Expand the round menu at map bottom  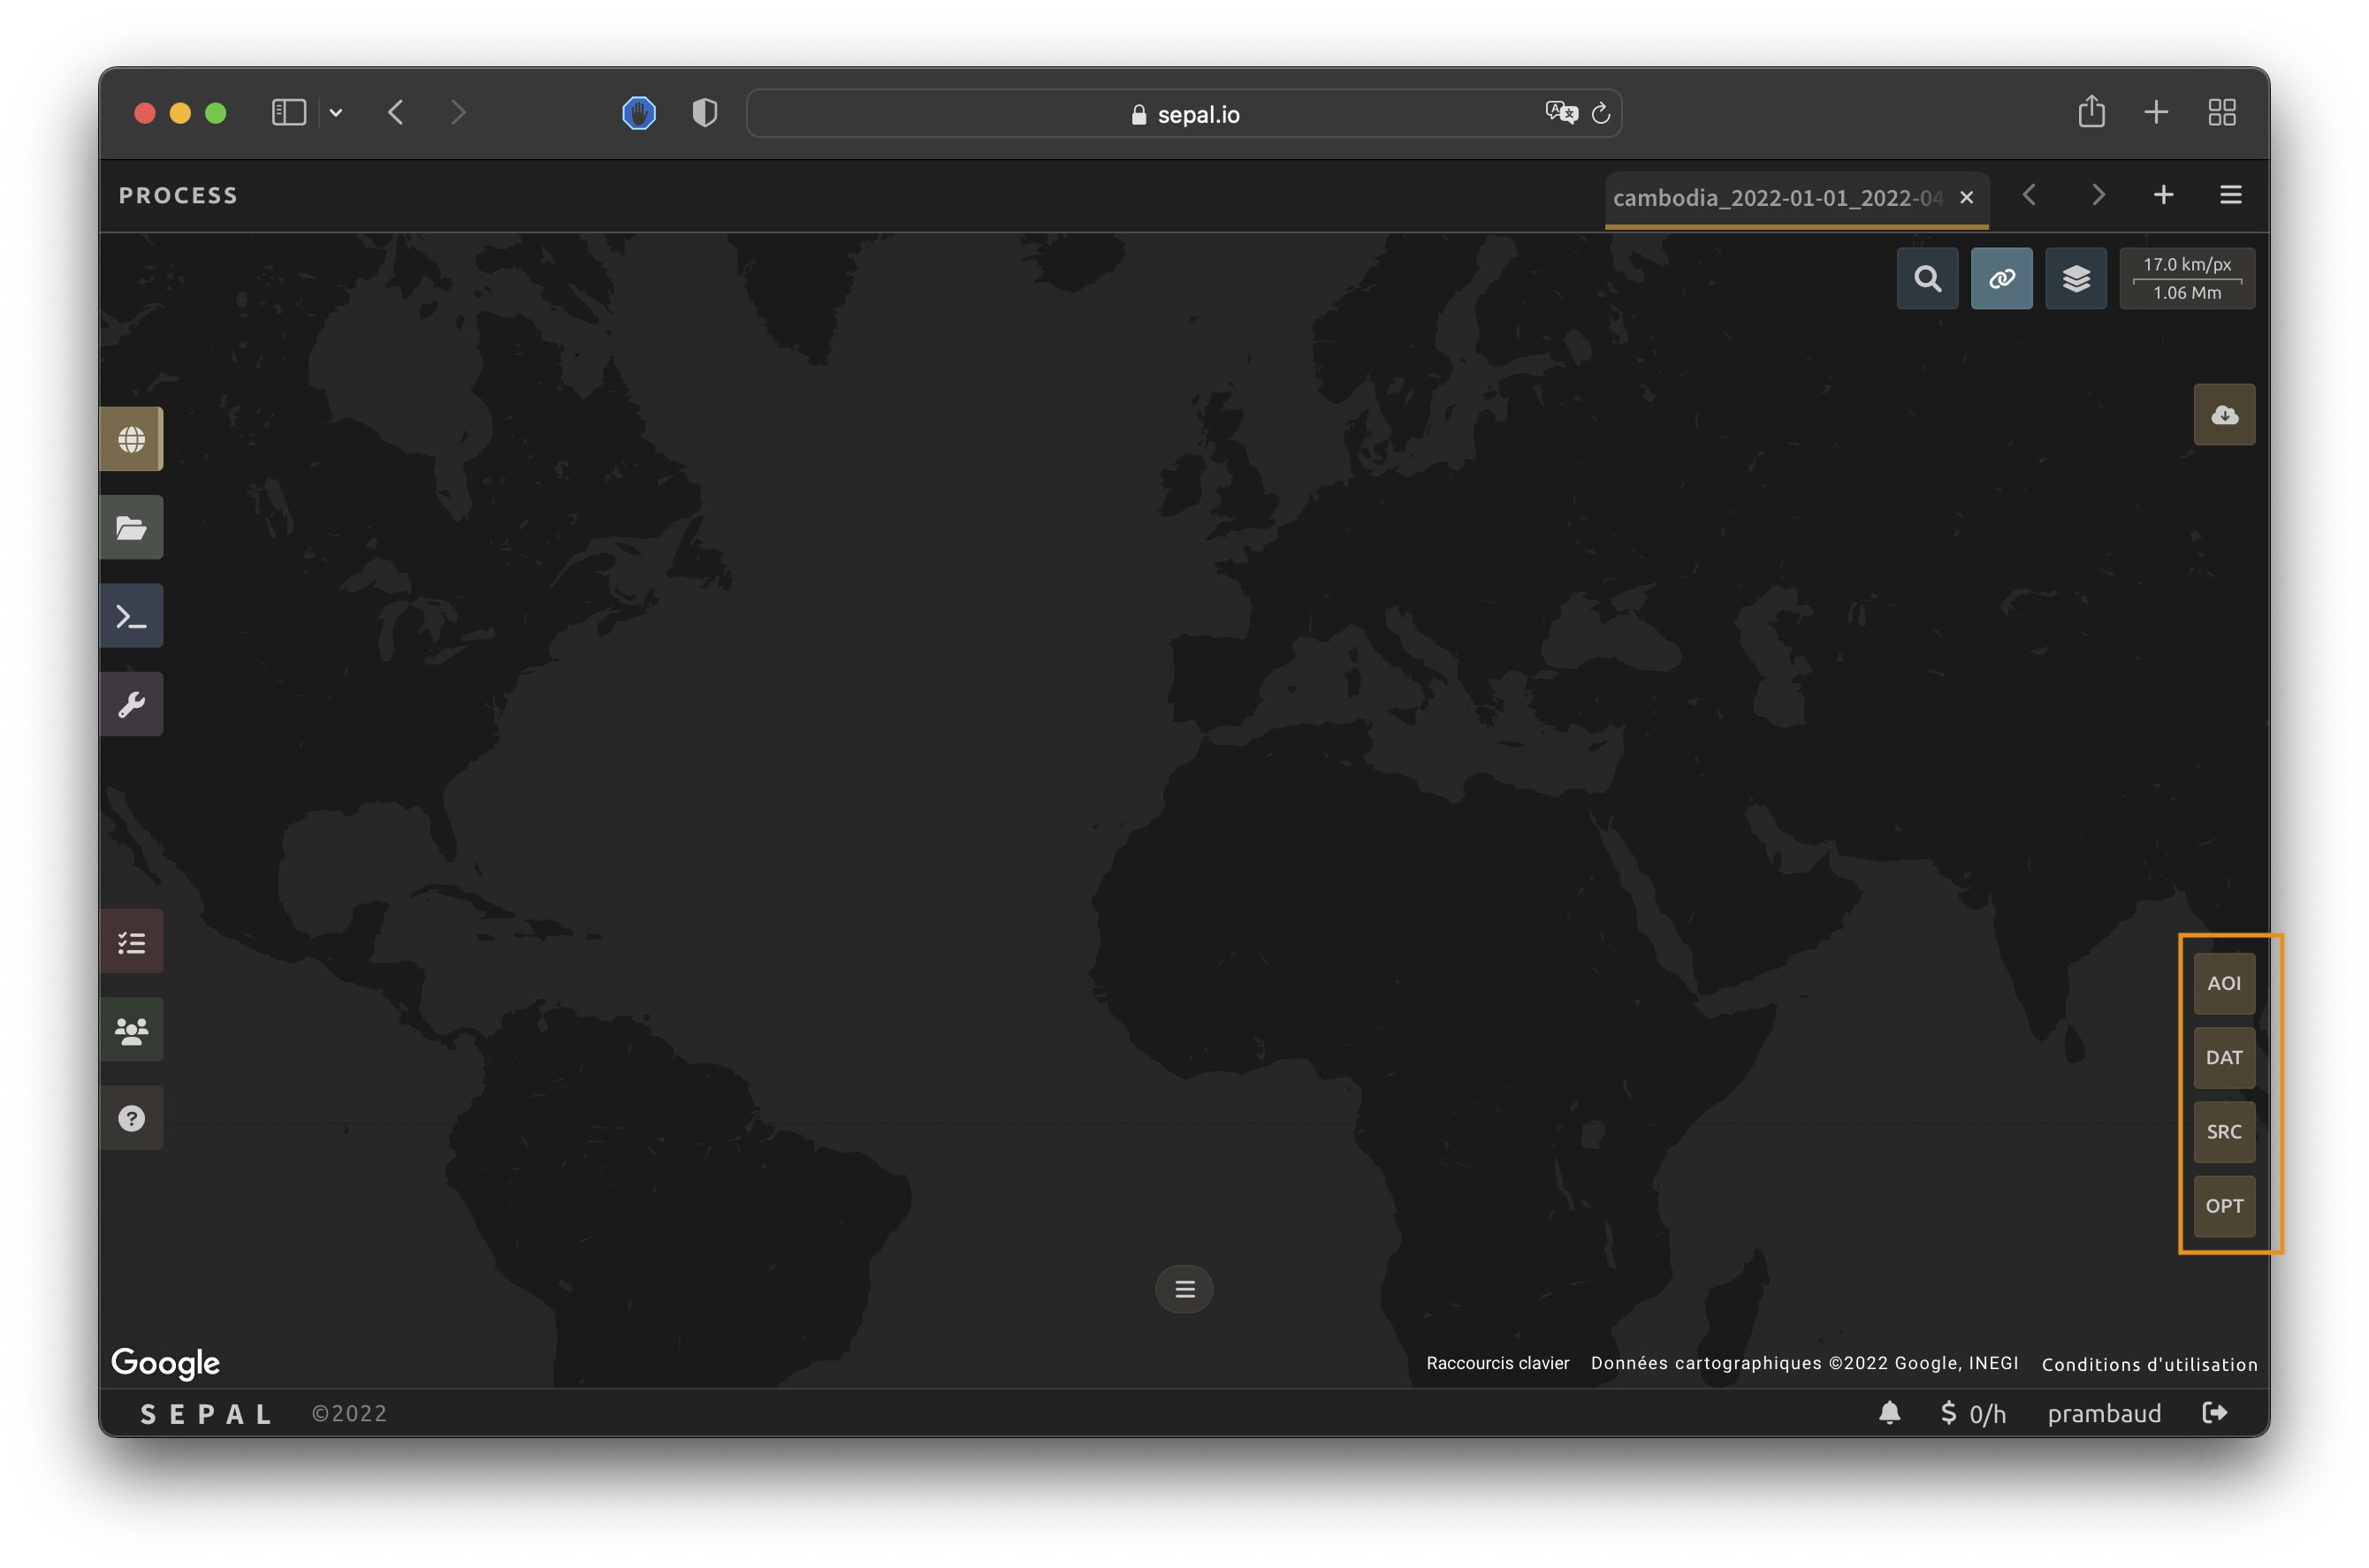[x=1184, y=1289]
